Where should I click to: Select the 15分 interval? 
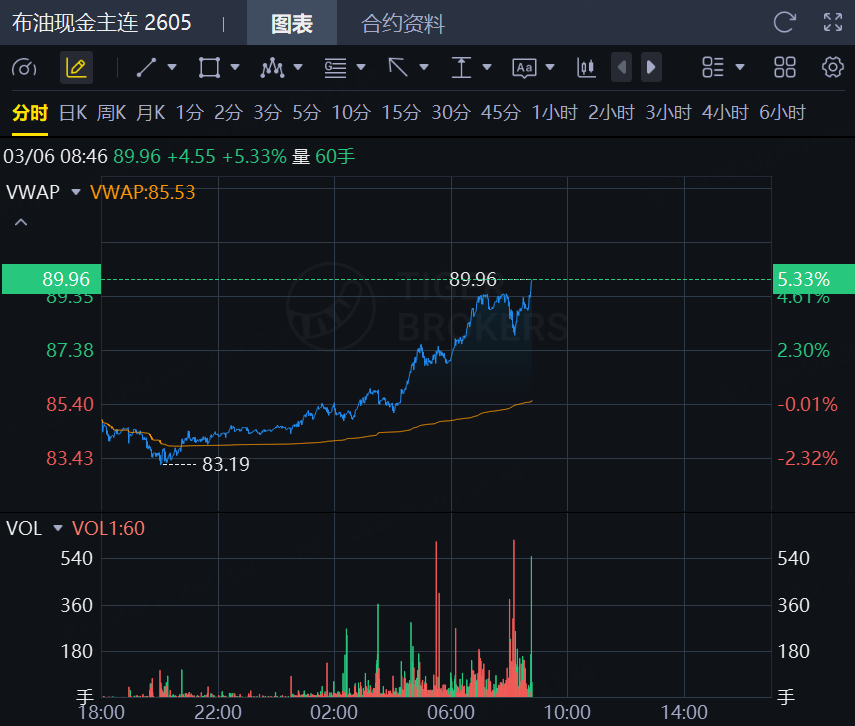click(x=401, y=113)
